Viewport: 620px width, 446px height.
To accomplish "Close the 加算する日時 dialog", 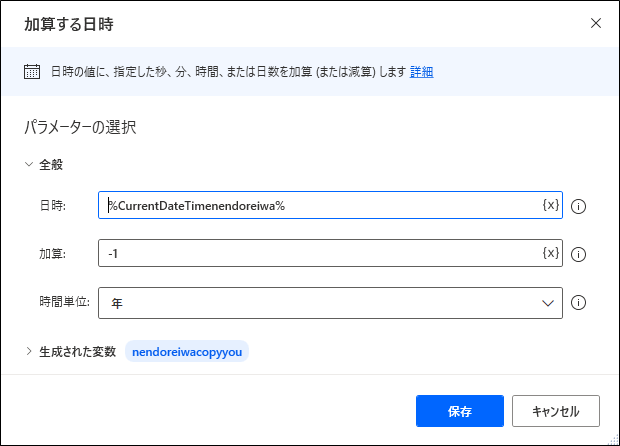I will [x=595, y=23].
